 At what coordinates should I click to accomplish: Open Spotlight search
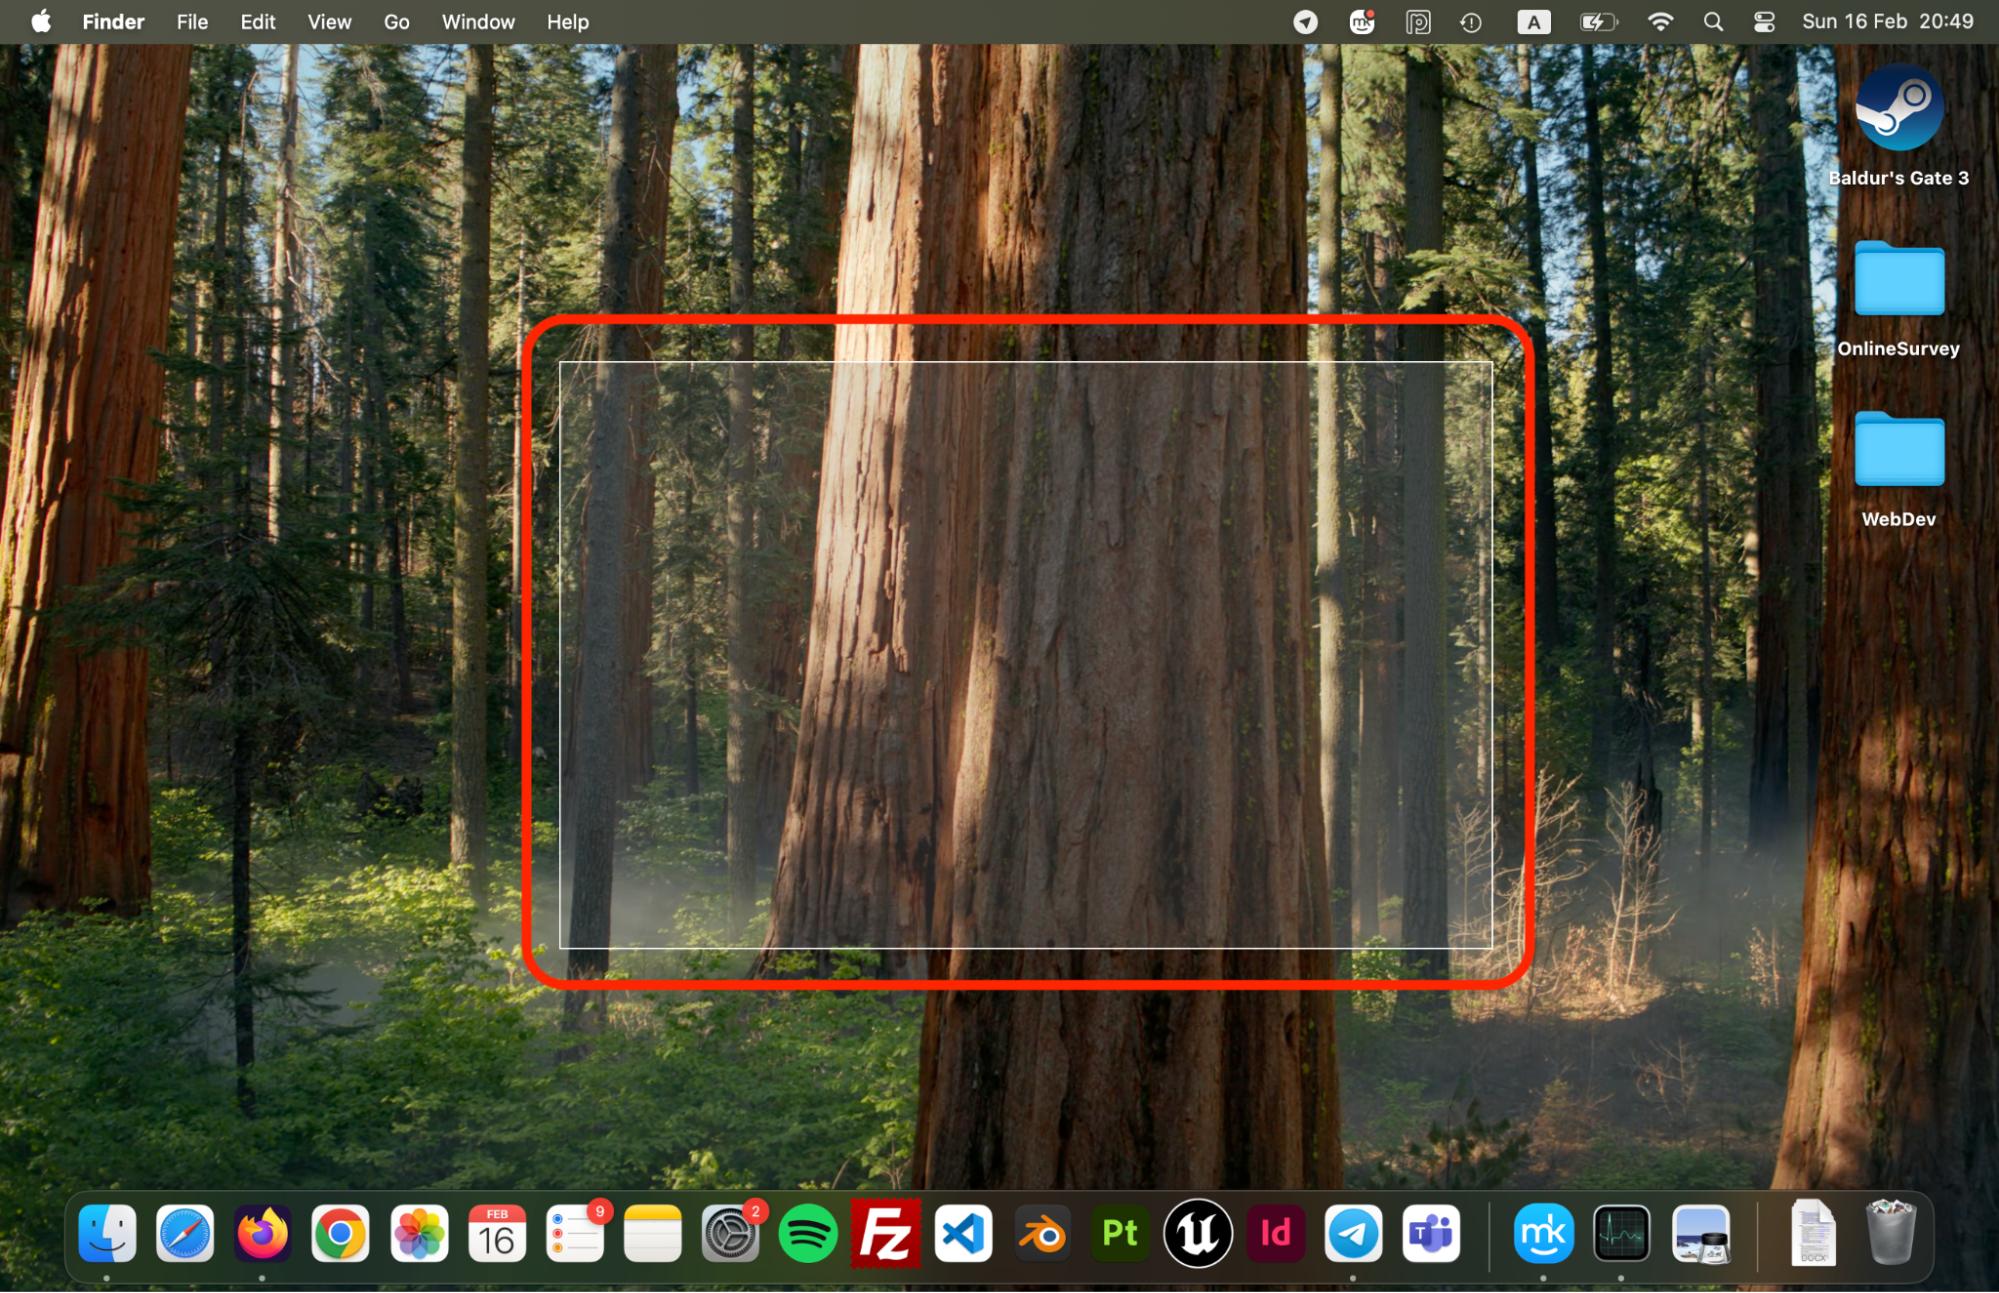pos(1712,21)
